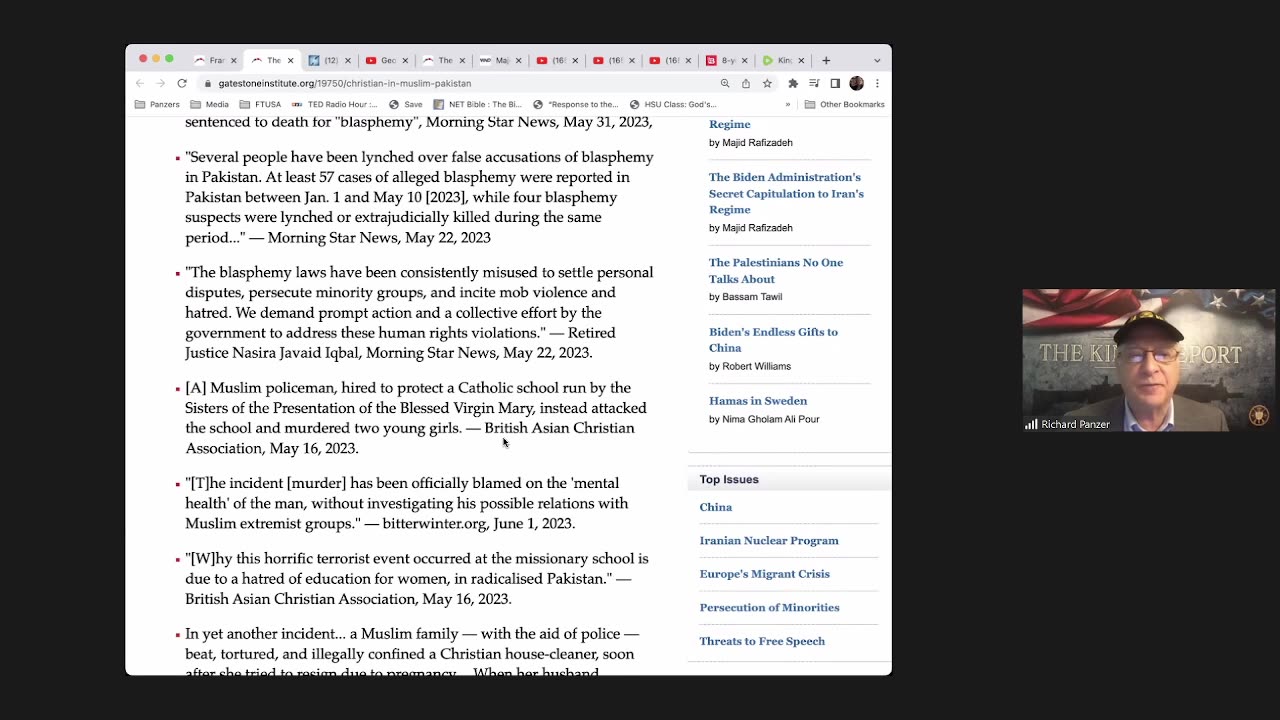Open the media control playlist icon
The width and height of the screenshot is (1280, 720).
click(x=814, y=84)
